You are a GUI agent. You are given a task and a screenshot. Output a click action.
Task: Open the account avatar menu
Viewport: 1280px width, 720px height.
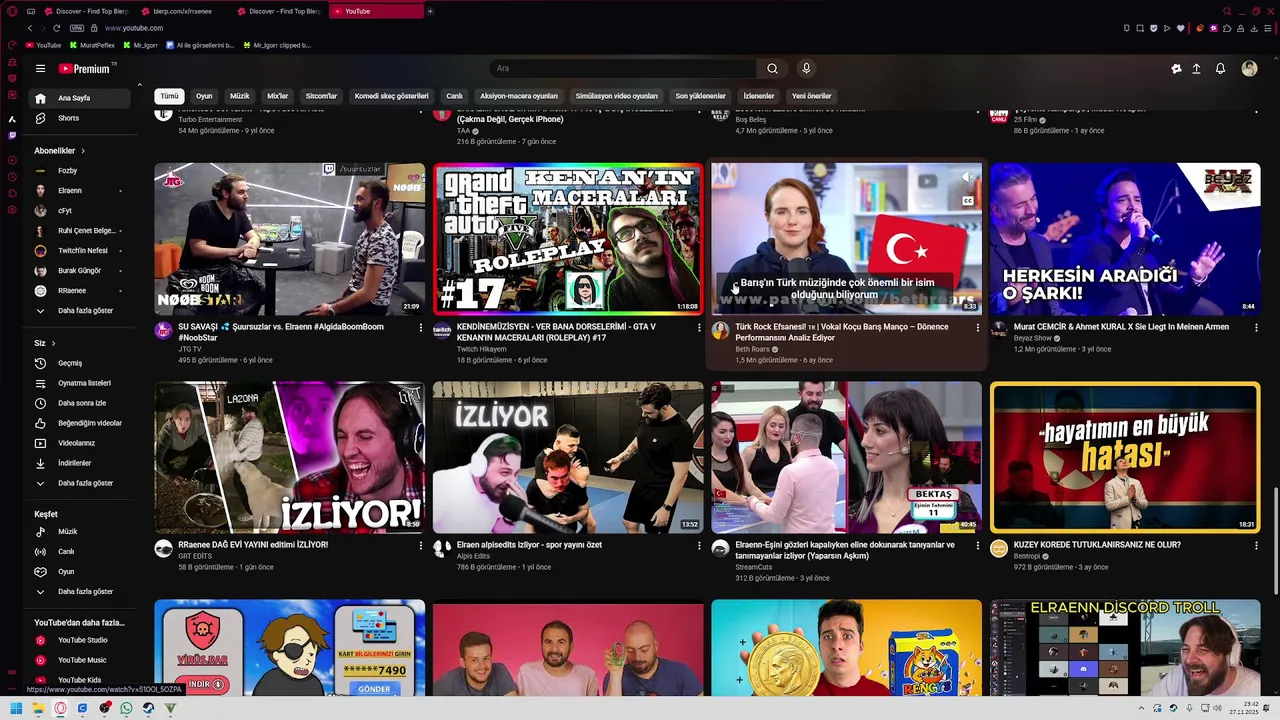pos(1249,69)
